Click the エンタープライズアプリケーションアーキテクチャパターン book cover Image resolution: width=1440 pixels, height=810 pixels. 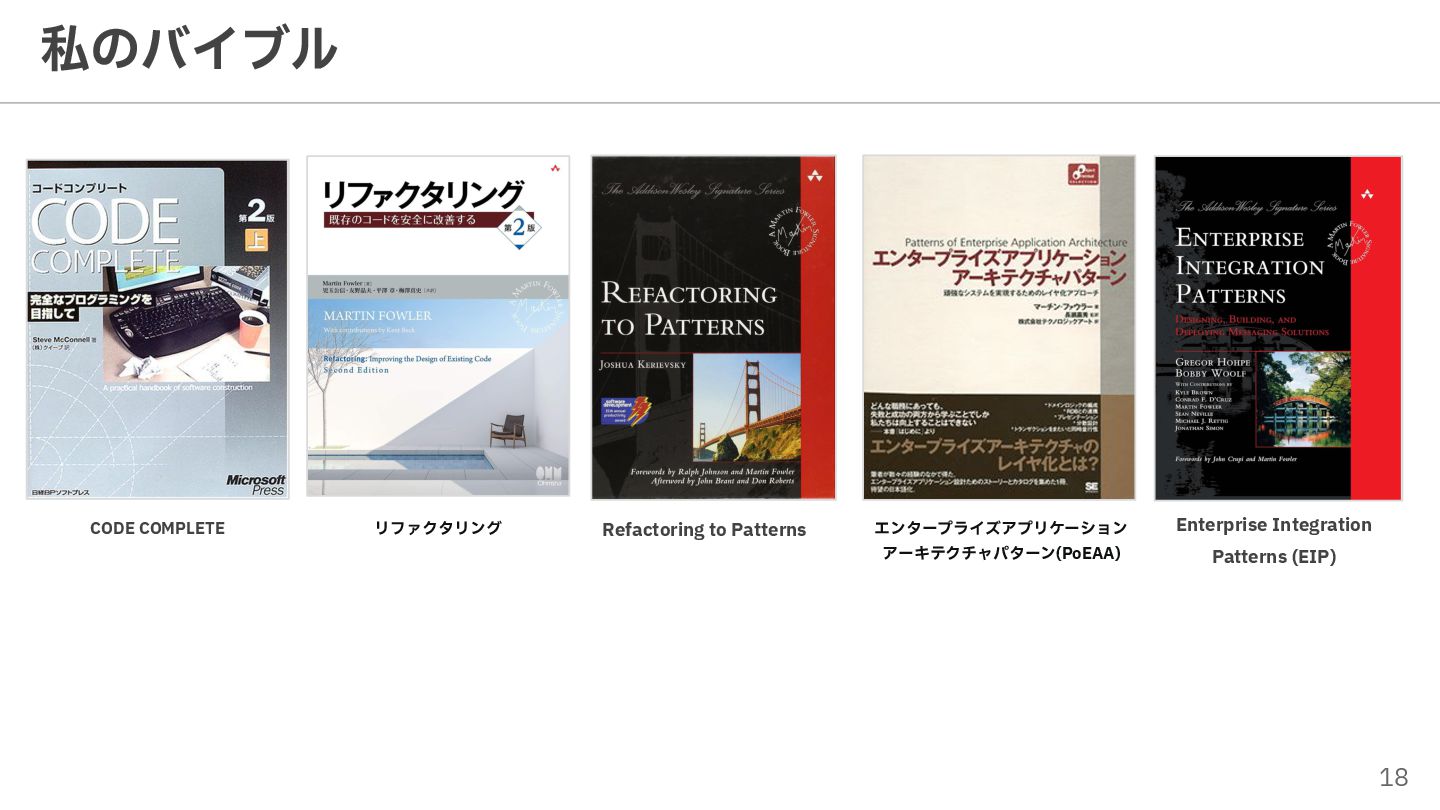pyautogui.click(x=999, y=327)
